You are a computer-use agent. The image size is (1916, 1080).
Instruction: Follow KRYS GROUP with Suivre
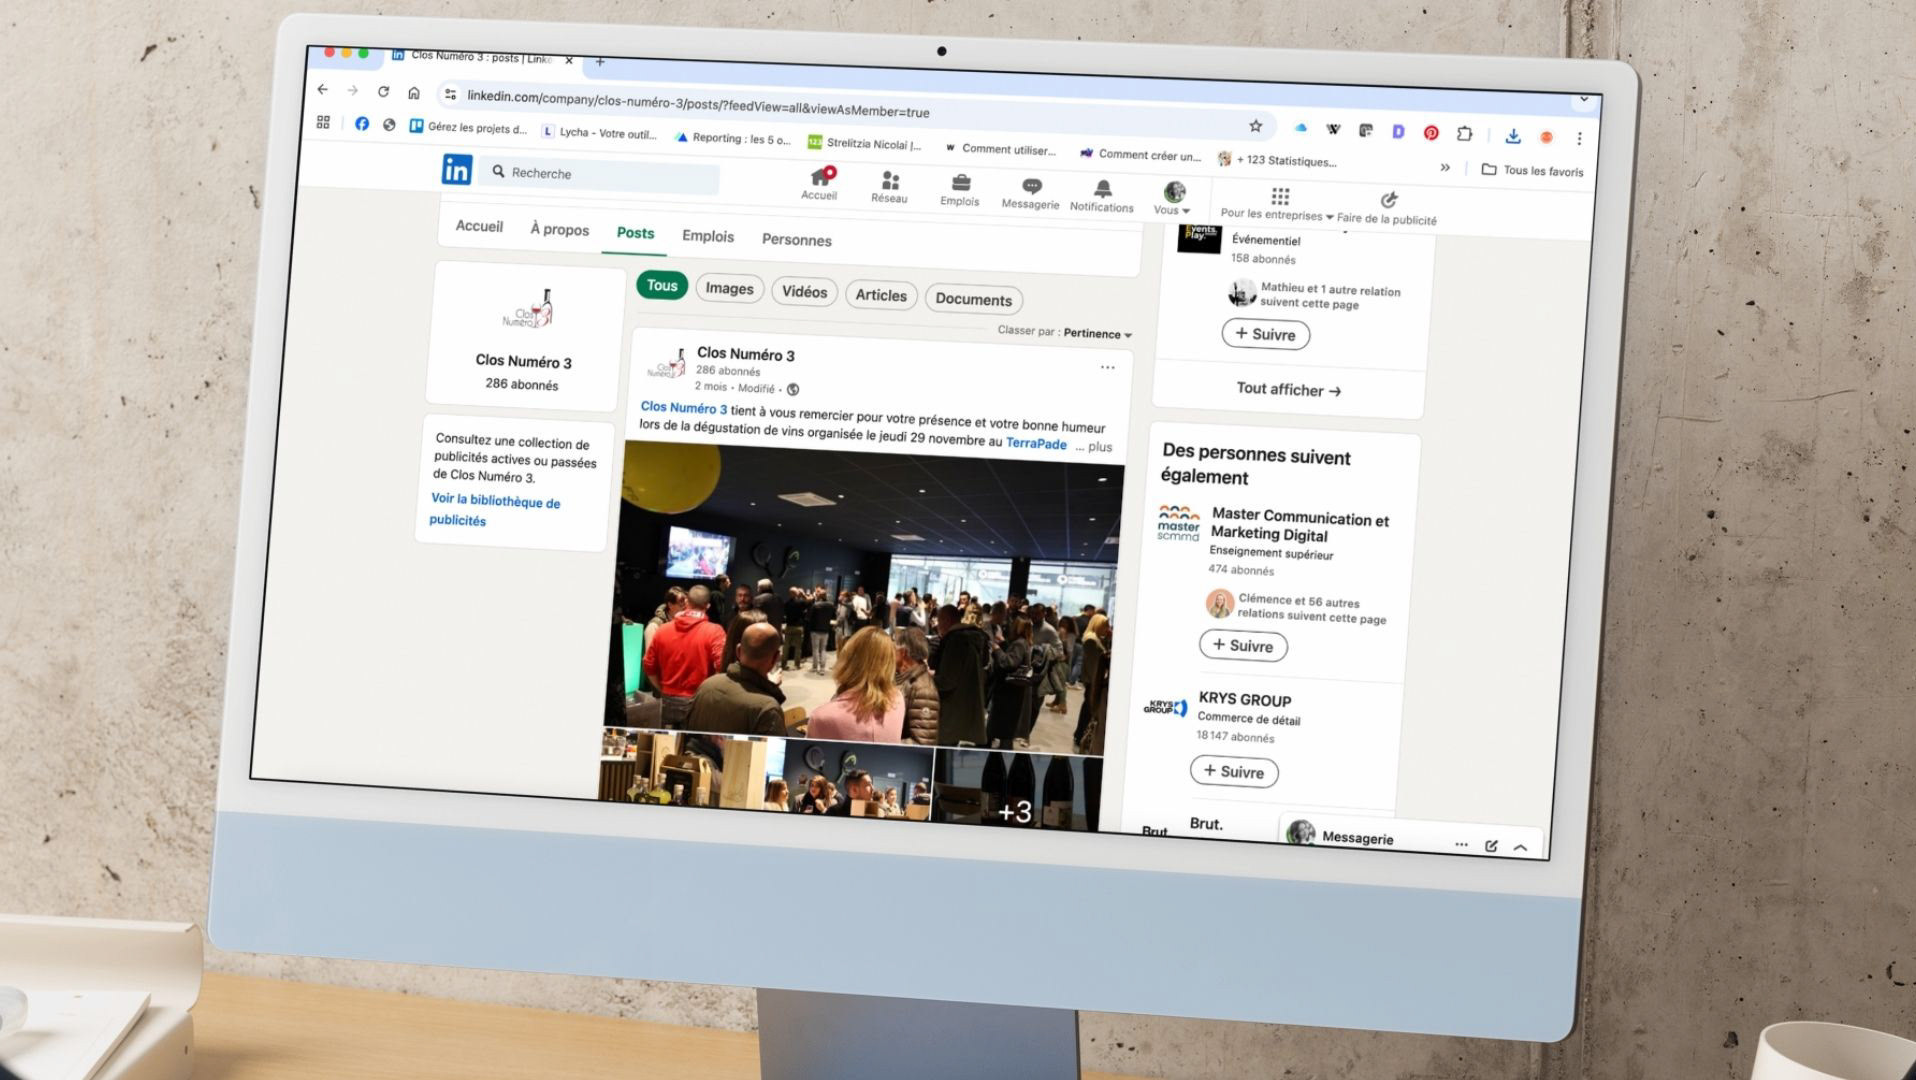coord(1234,771)
